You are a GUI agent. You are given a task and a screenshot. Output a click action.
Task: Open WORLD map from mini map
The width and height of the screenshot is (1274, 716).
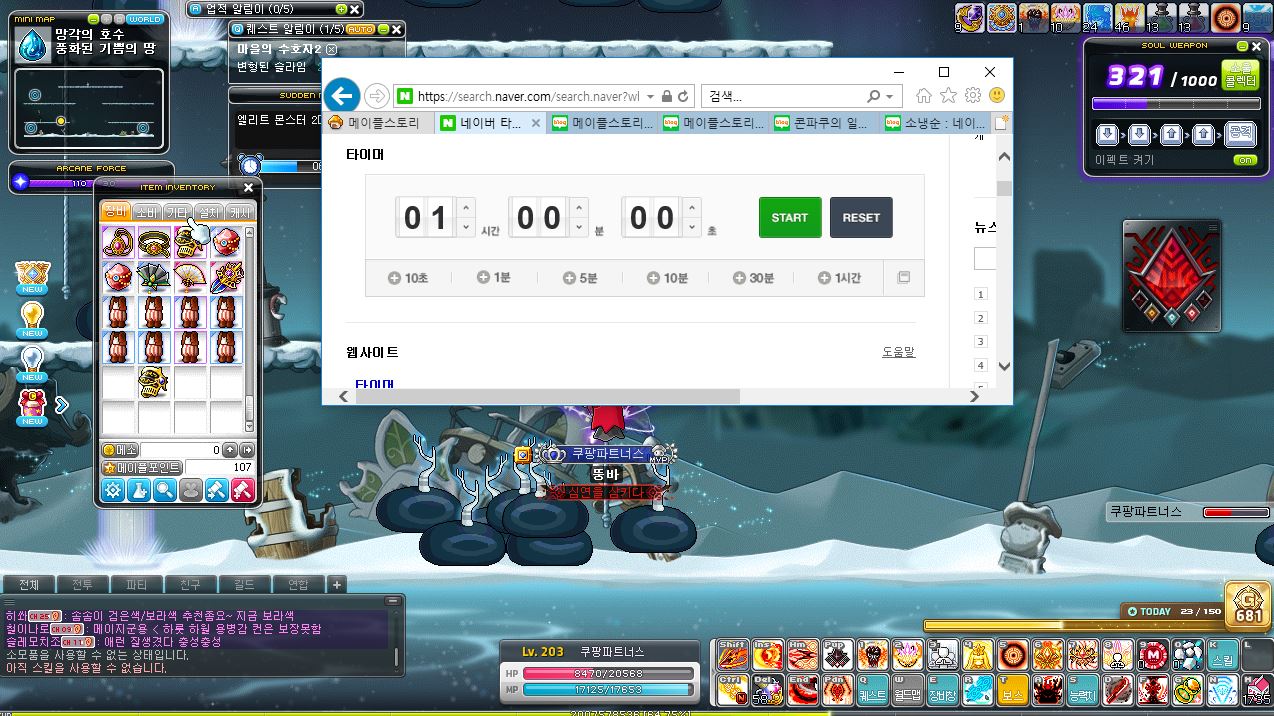(x=146, y=19)
